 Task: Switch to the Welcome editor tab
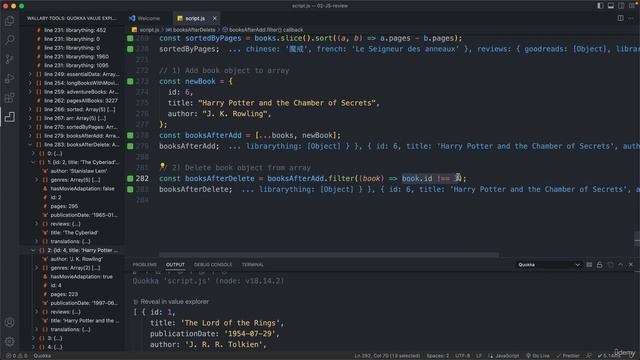pyautogui.click(x=149, y=18)
